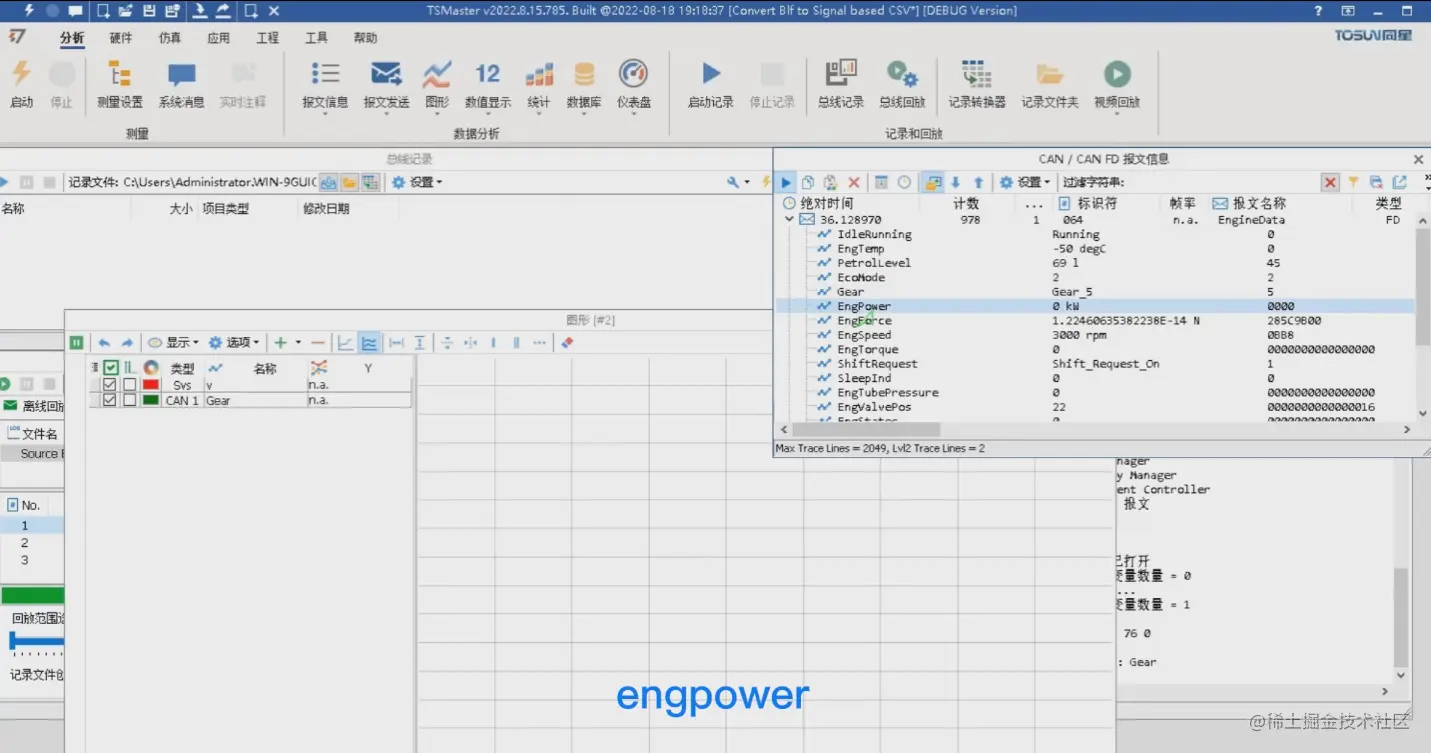Select the EngPower signal row

[x=1095, y=306]
